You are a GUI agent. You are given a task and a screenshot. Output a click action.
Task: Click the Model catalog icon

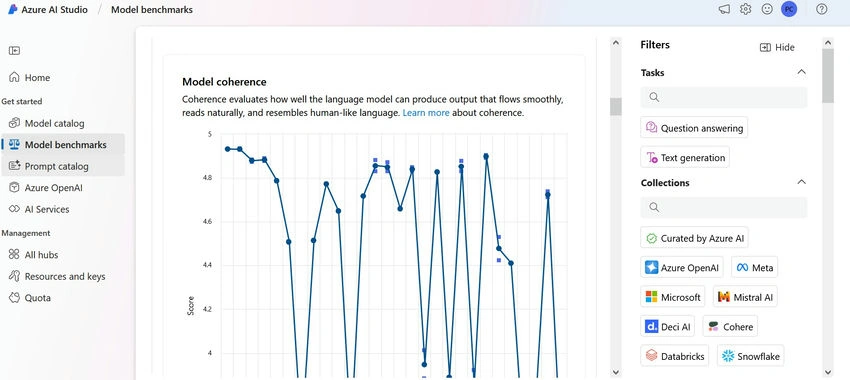15,123
